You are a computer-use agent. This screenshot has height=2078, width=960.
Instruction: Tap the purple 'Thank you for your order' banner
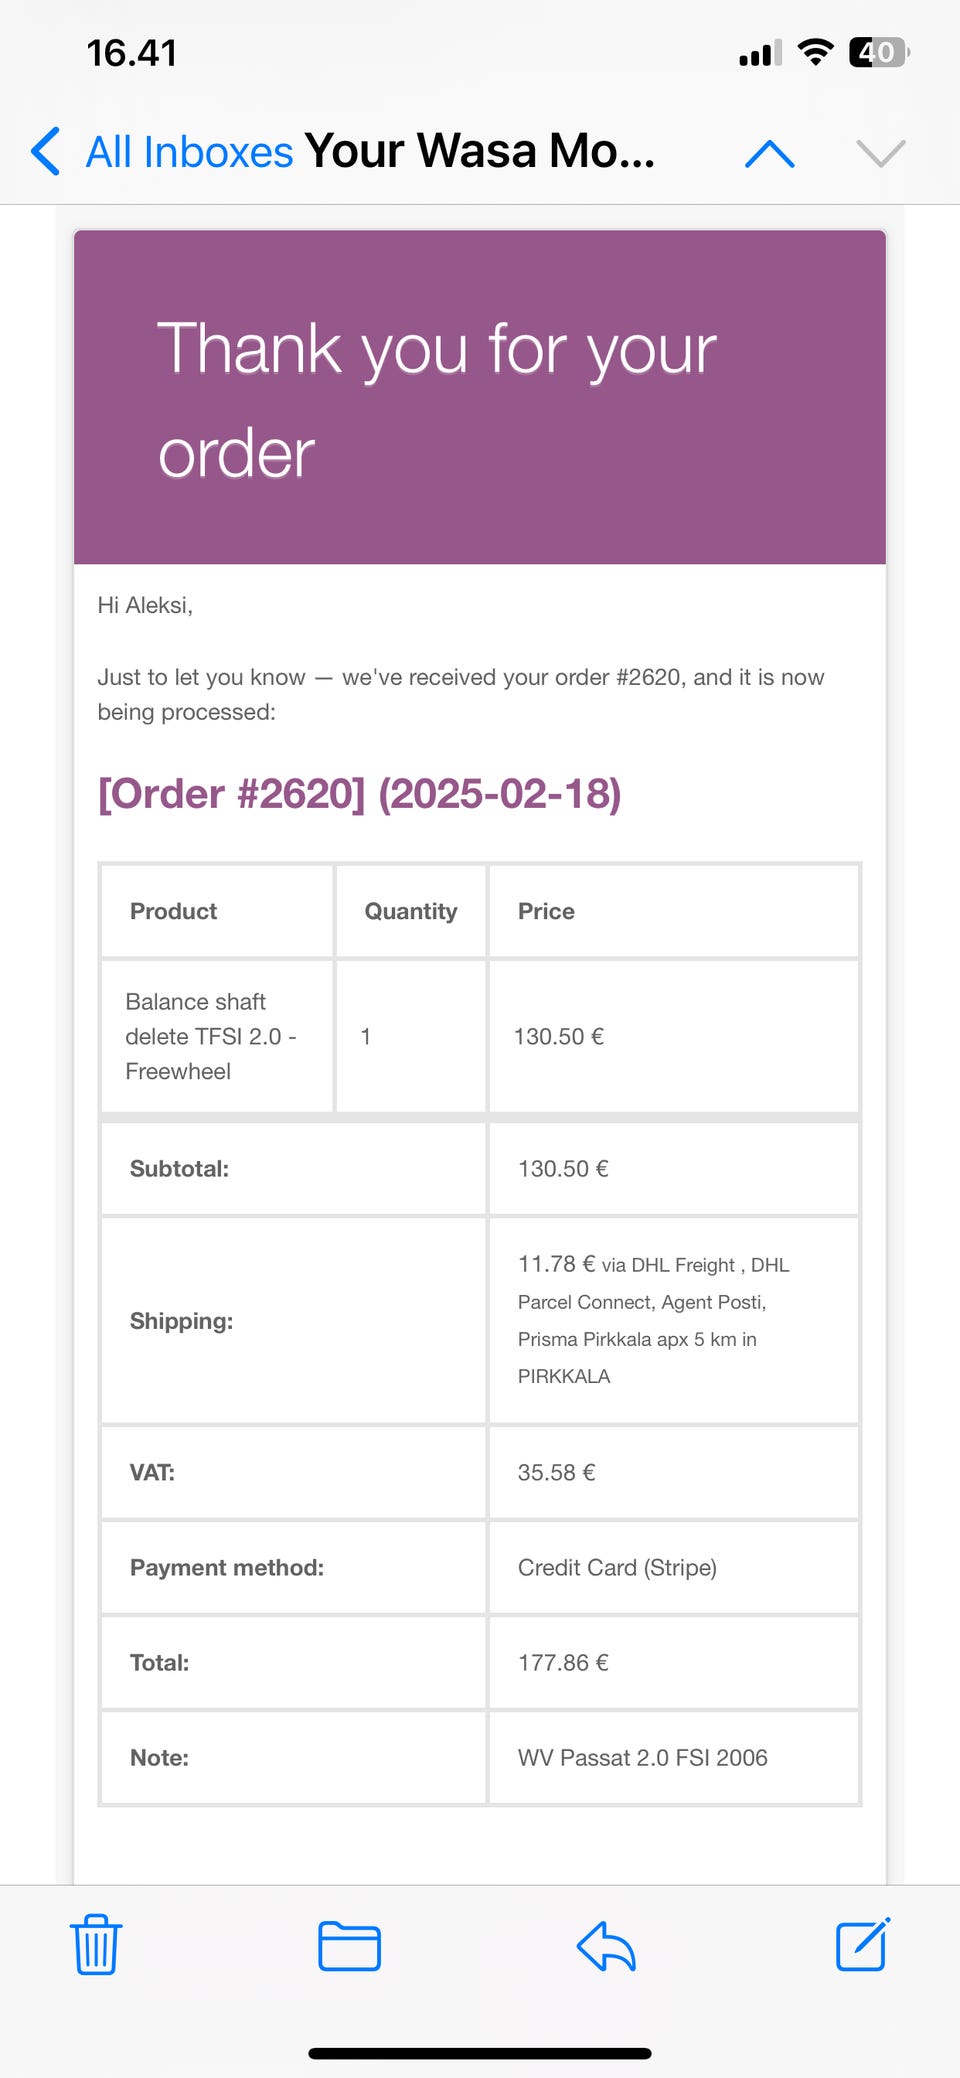480,398
